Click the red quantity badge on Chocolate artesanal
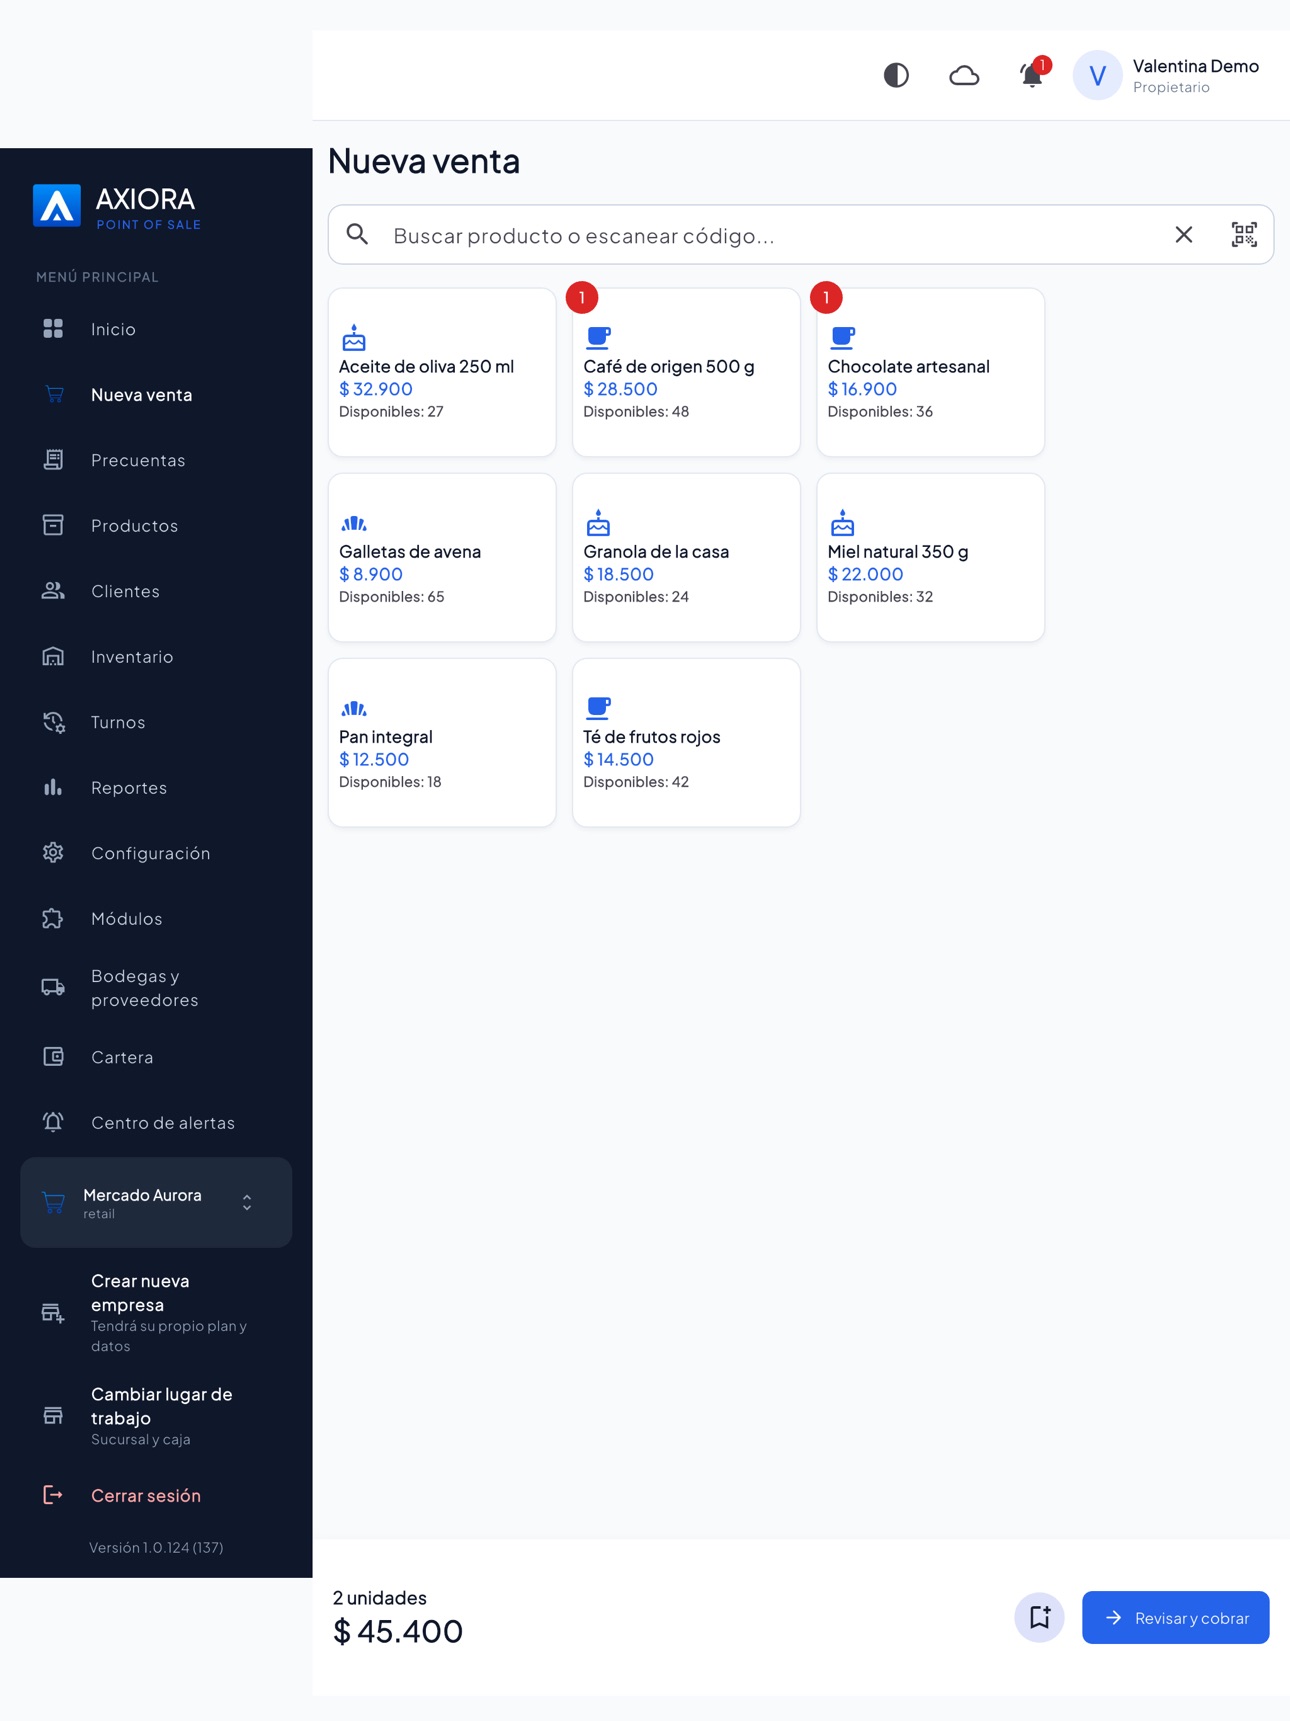The width and height of the screenshot is (1290, 1721). point(826,297)
